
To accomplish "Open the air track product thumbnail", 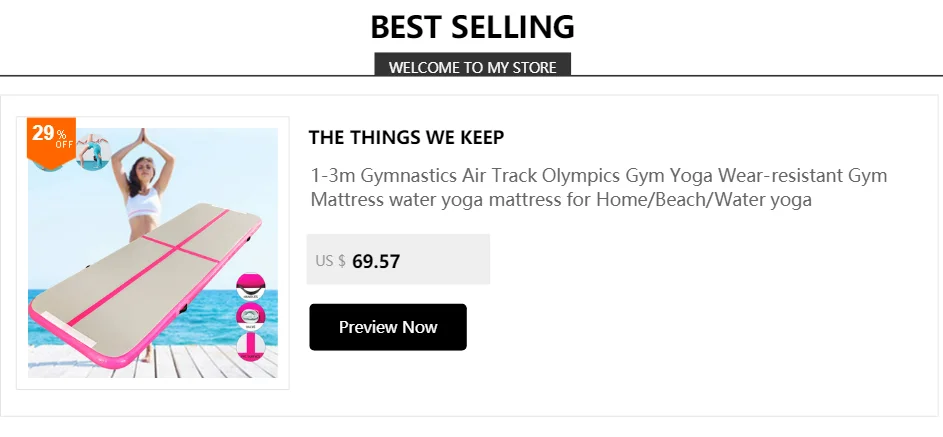I will click(153, 252).
